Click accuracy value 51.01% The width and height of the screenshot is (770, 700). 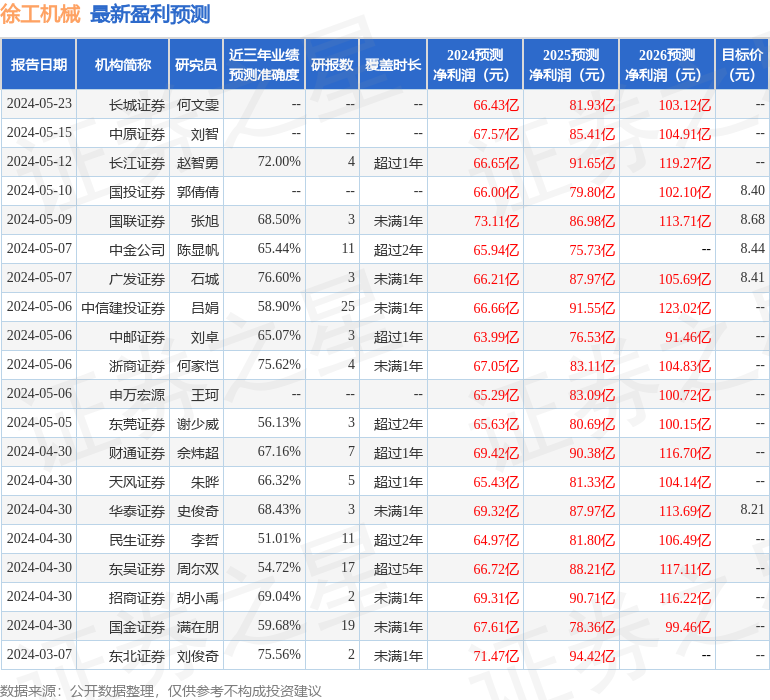pos(279,538)
